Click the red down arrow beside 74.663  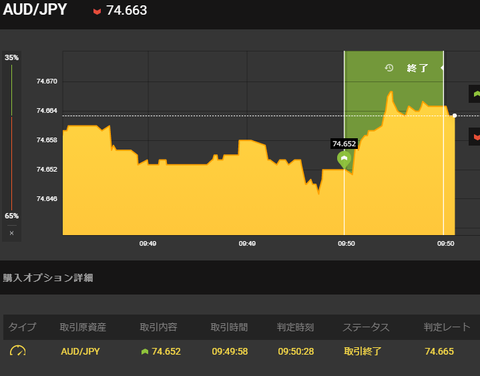[97, 12]
